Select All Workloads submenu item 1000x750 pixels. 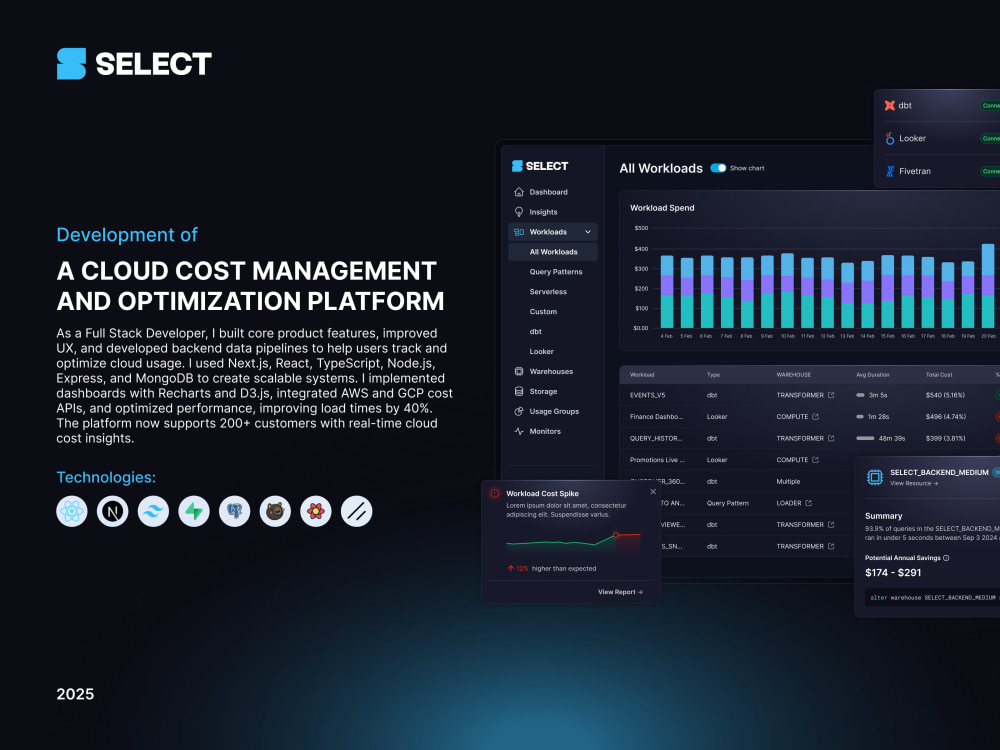pos(552,252)
